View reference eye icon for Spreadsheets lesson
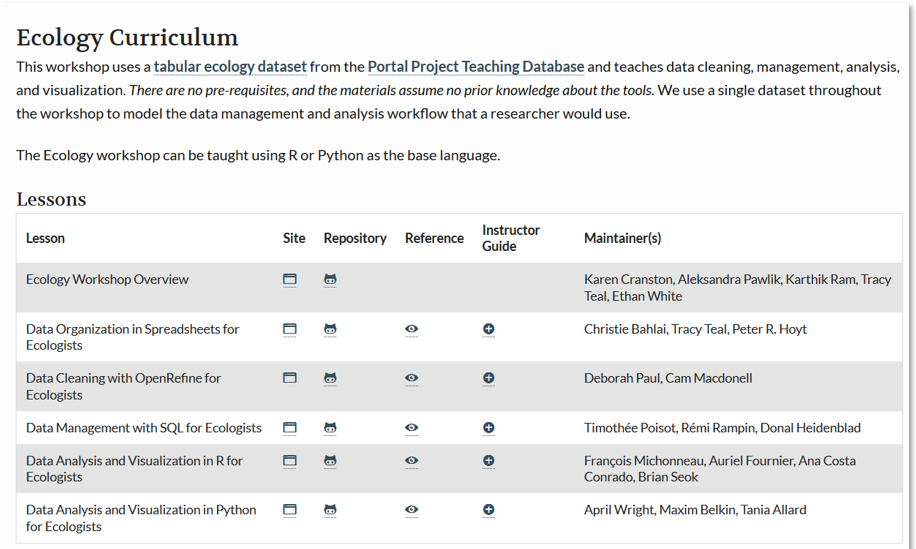916x549 pixels. click(411, 329)
